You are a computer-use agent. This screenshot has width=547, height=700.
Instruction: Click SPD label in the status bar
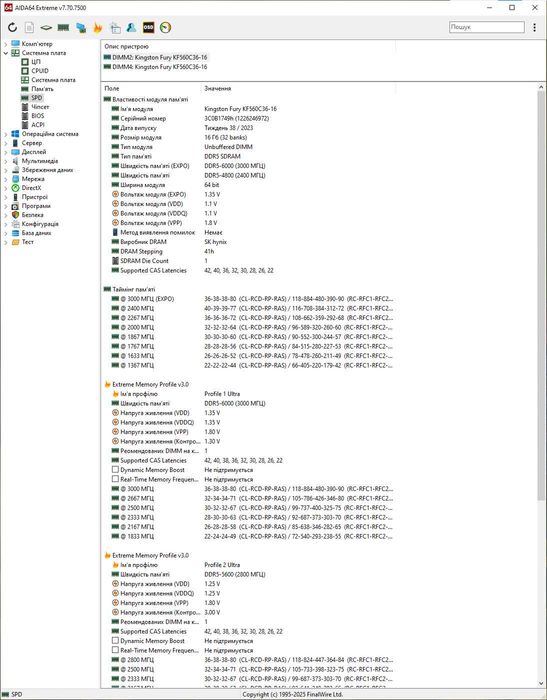tap(16, 694)
